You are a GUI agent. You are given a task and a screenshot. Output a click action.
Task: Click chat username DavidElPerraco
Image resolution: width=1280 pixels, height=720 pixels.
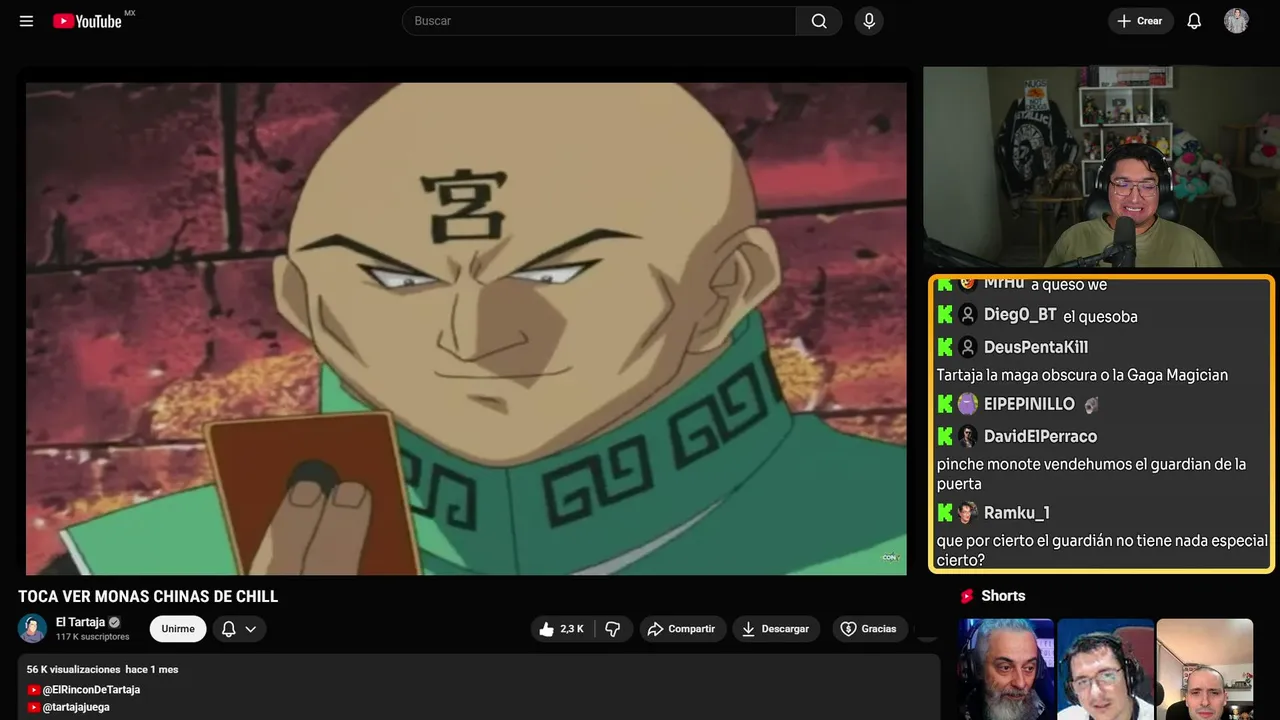click(1040, 436)
